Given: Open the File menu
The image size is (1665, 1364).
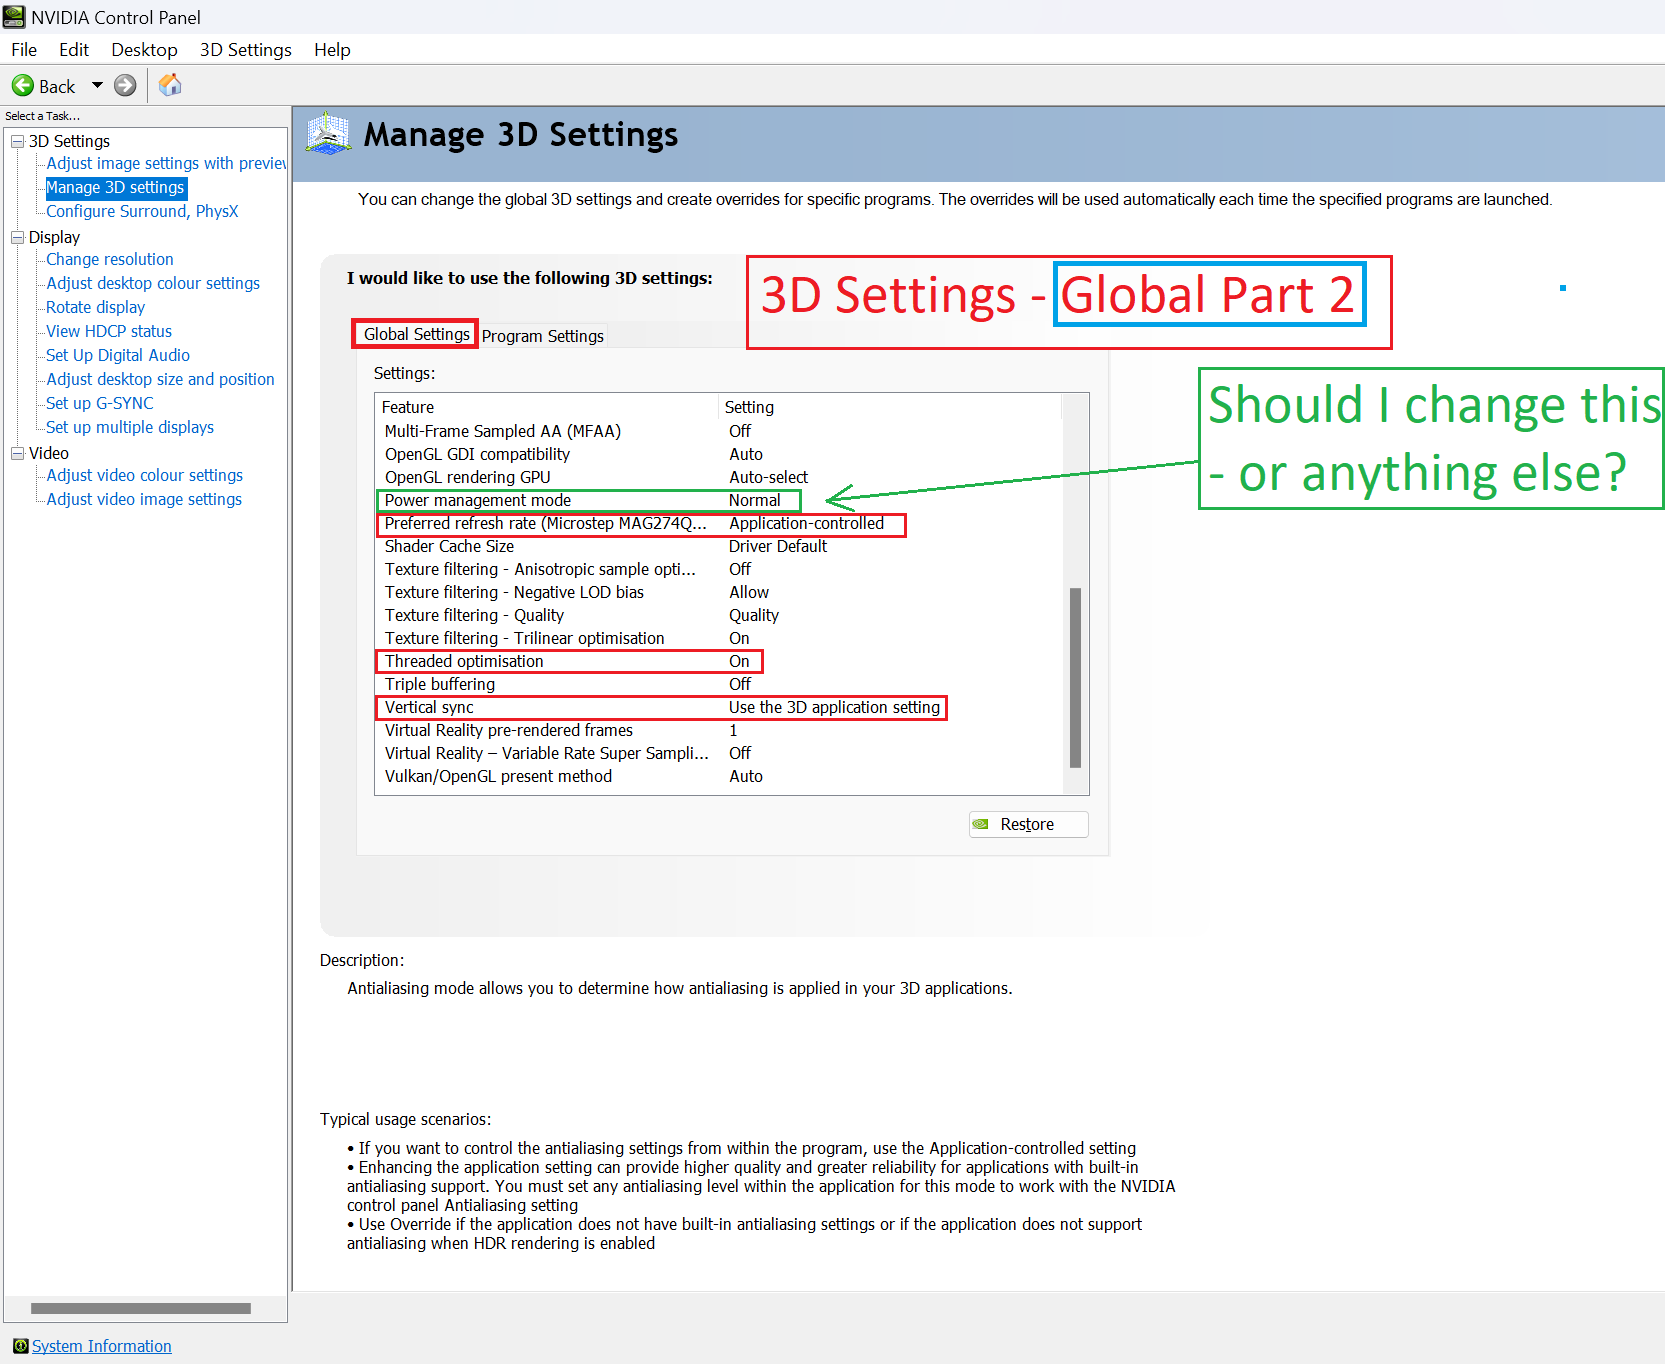Looking at the screenshot, I should (x=24, y=50).
